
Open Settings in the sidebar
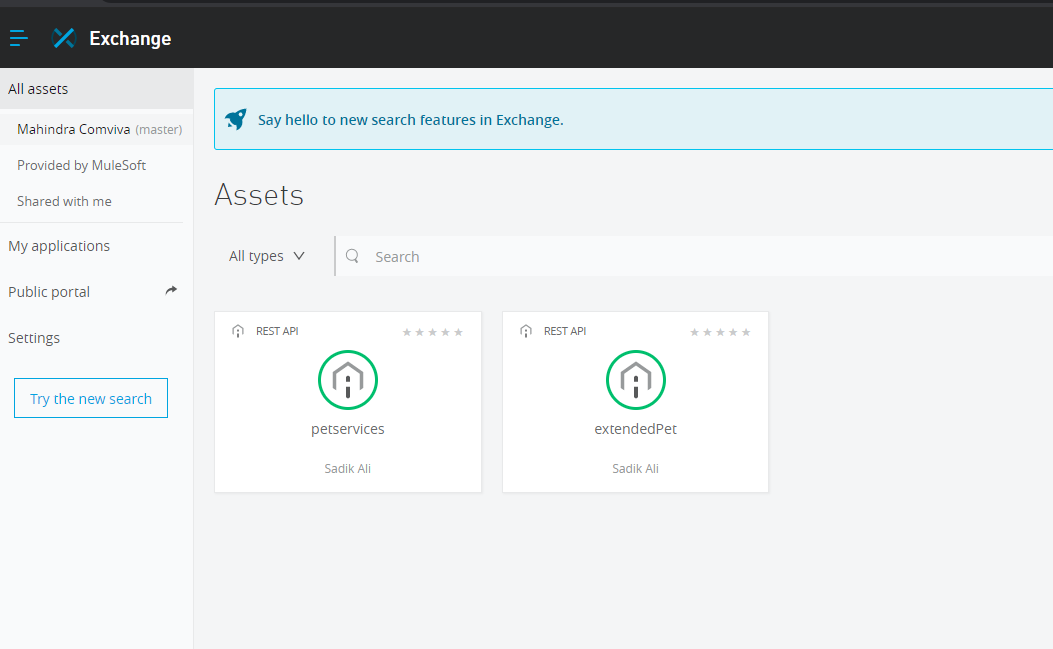click(34, 338)
